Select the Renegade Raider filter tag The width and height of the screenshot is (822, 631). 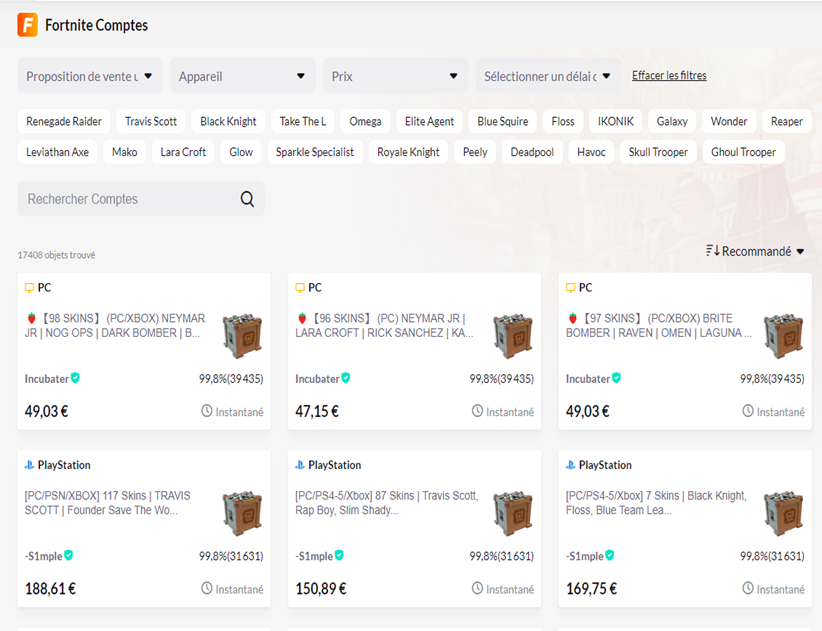tap(64, 122)
